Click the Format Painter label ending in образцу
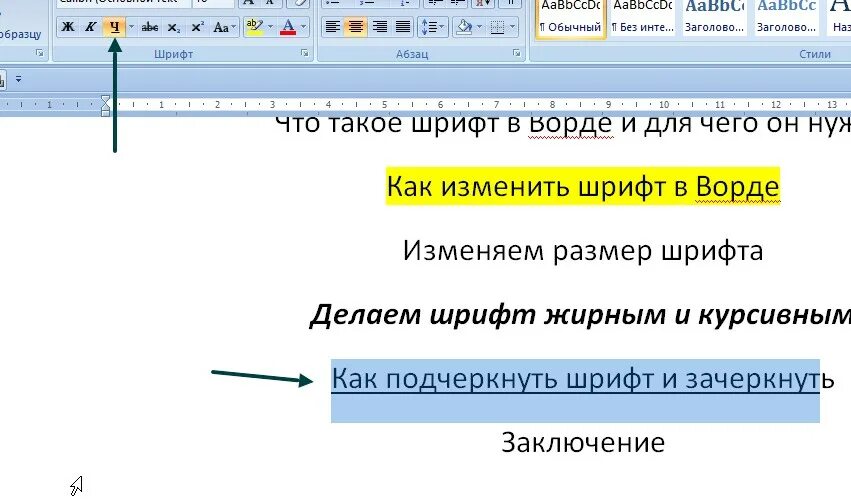The image size is (851, 504). coord(21,34)
